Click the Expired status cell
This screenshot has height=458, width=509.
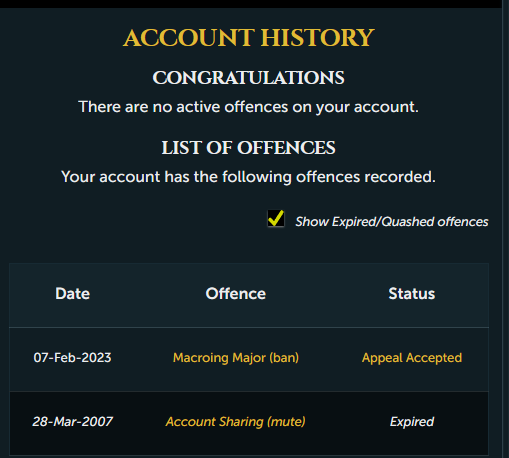point(412,422)
